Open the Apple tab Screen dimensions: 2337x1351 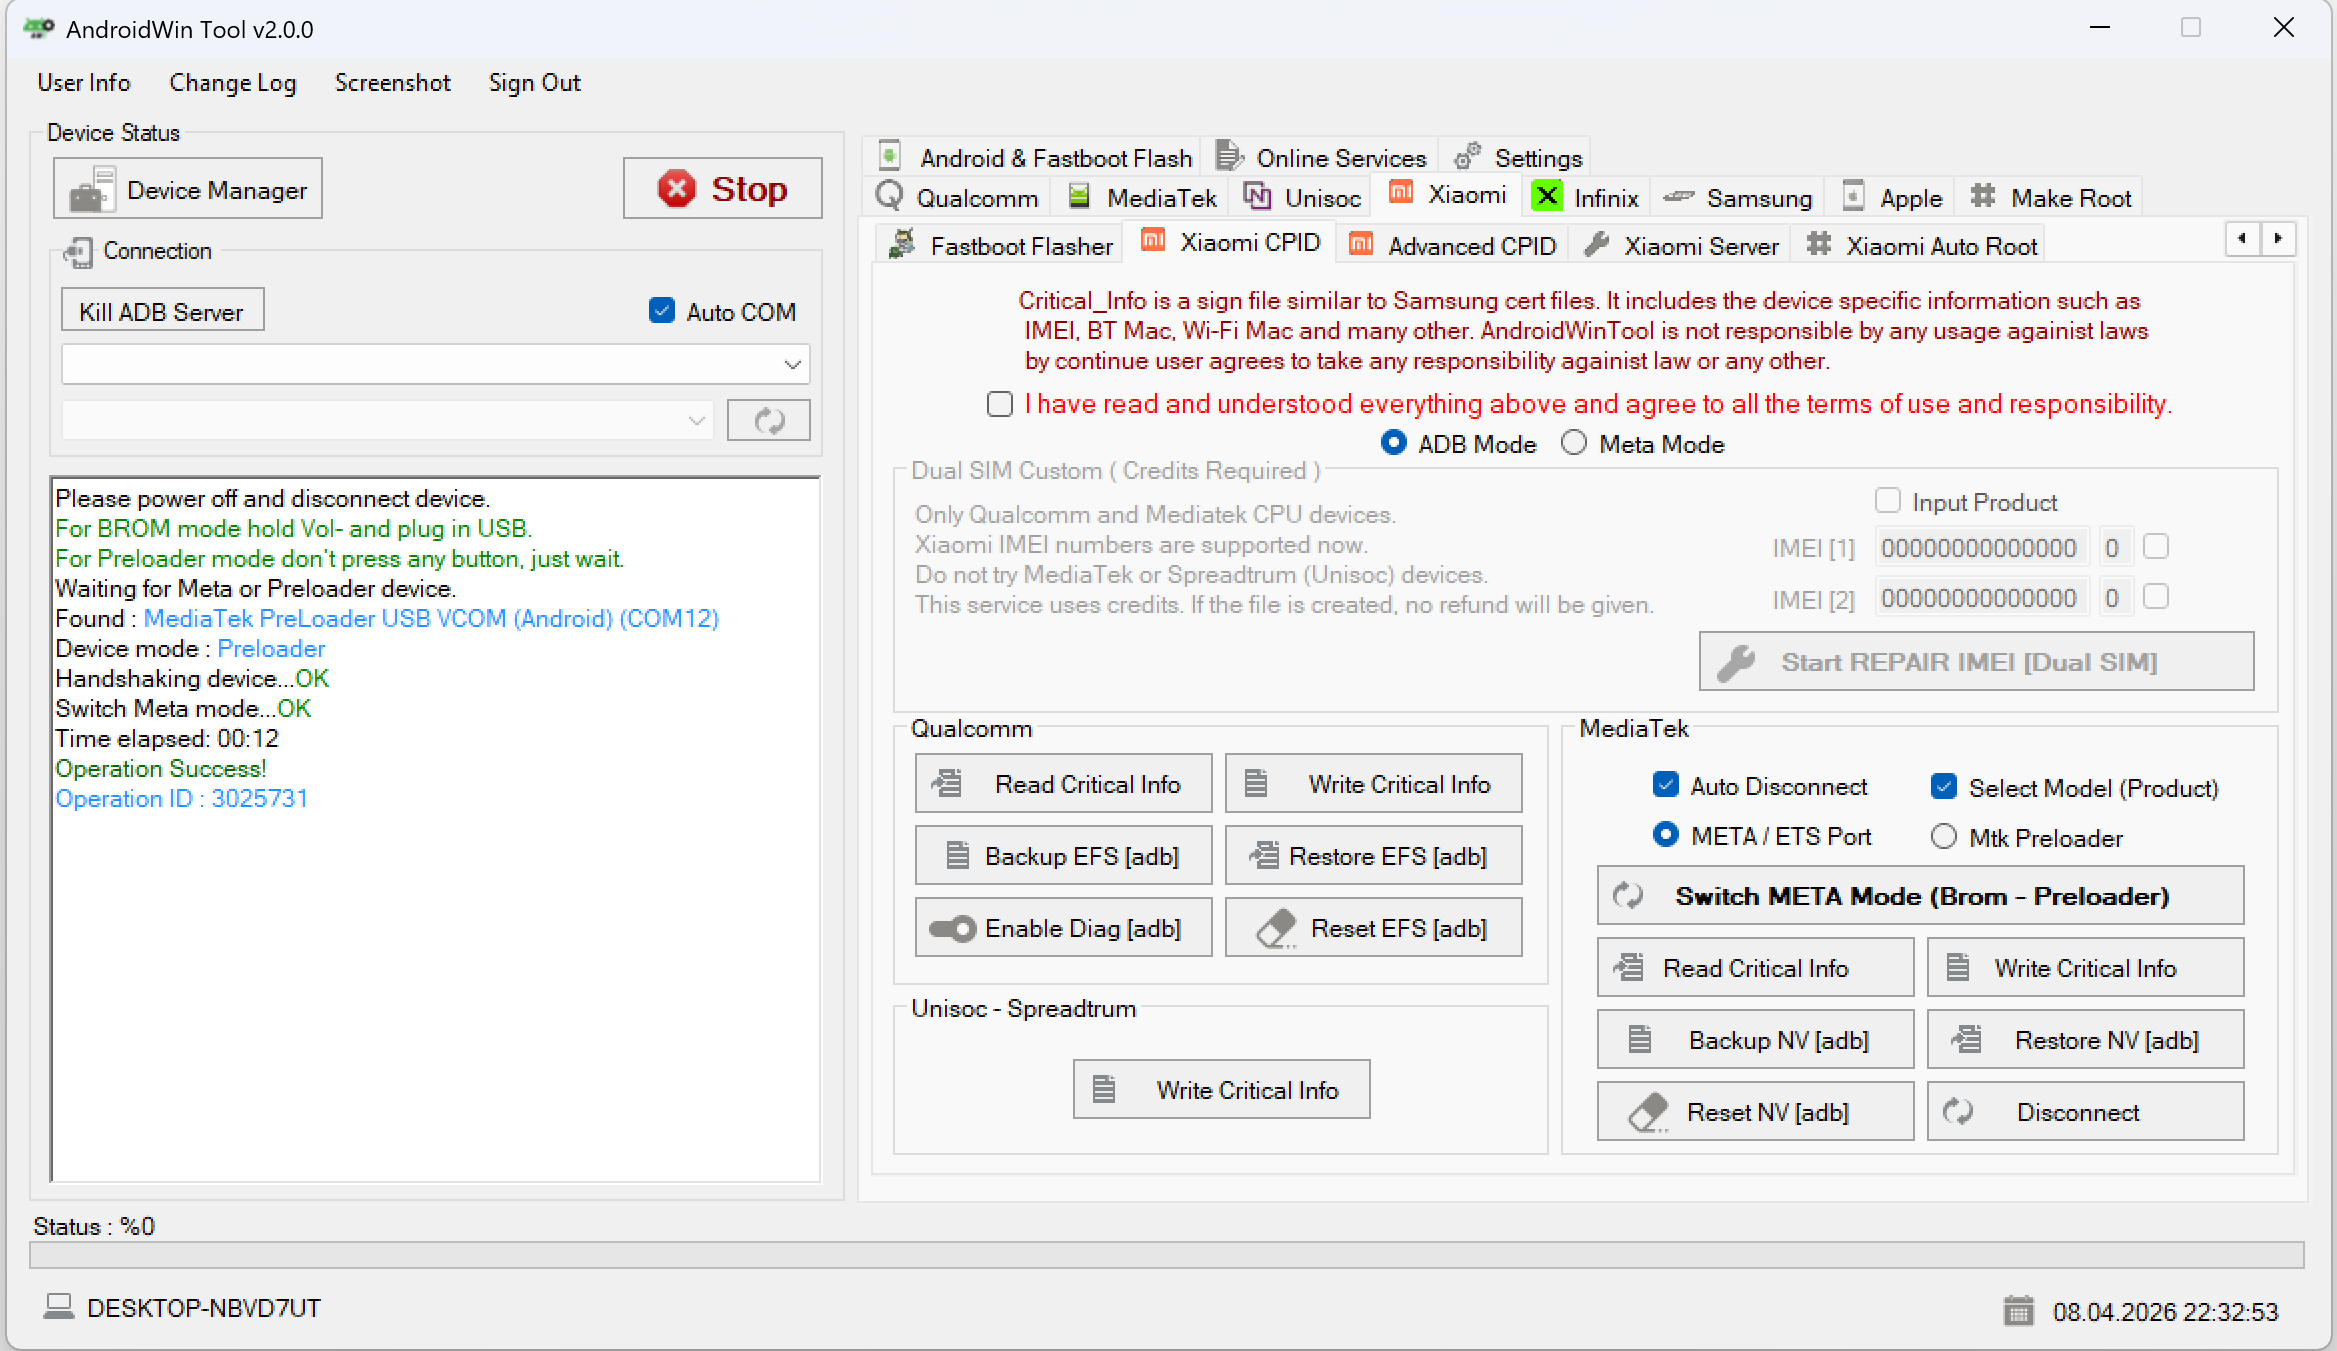(1890, 196)
